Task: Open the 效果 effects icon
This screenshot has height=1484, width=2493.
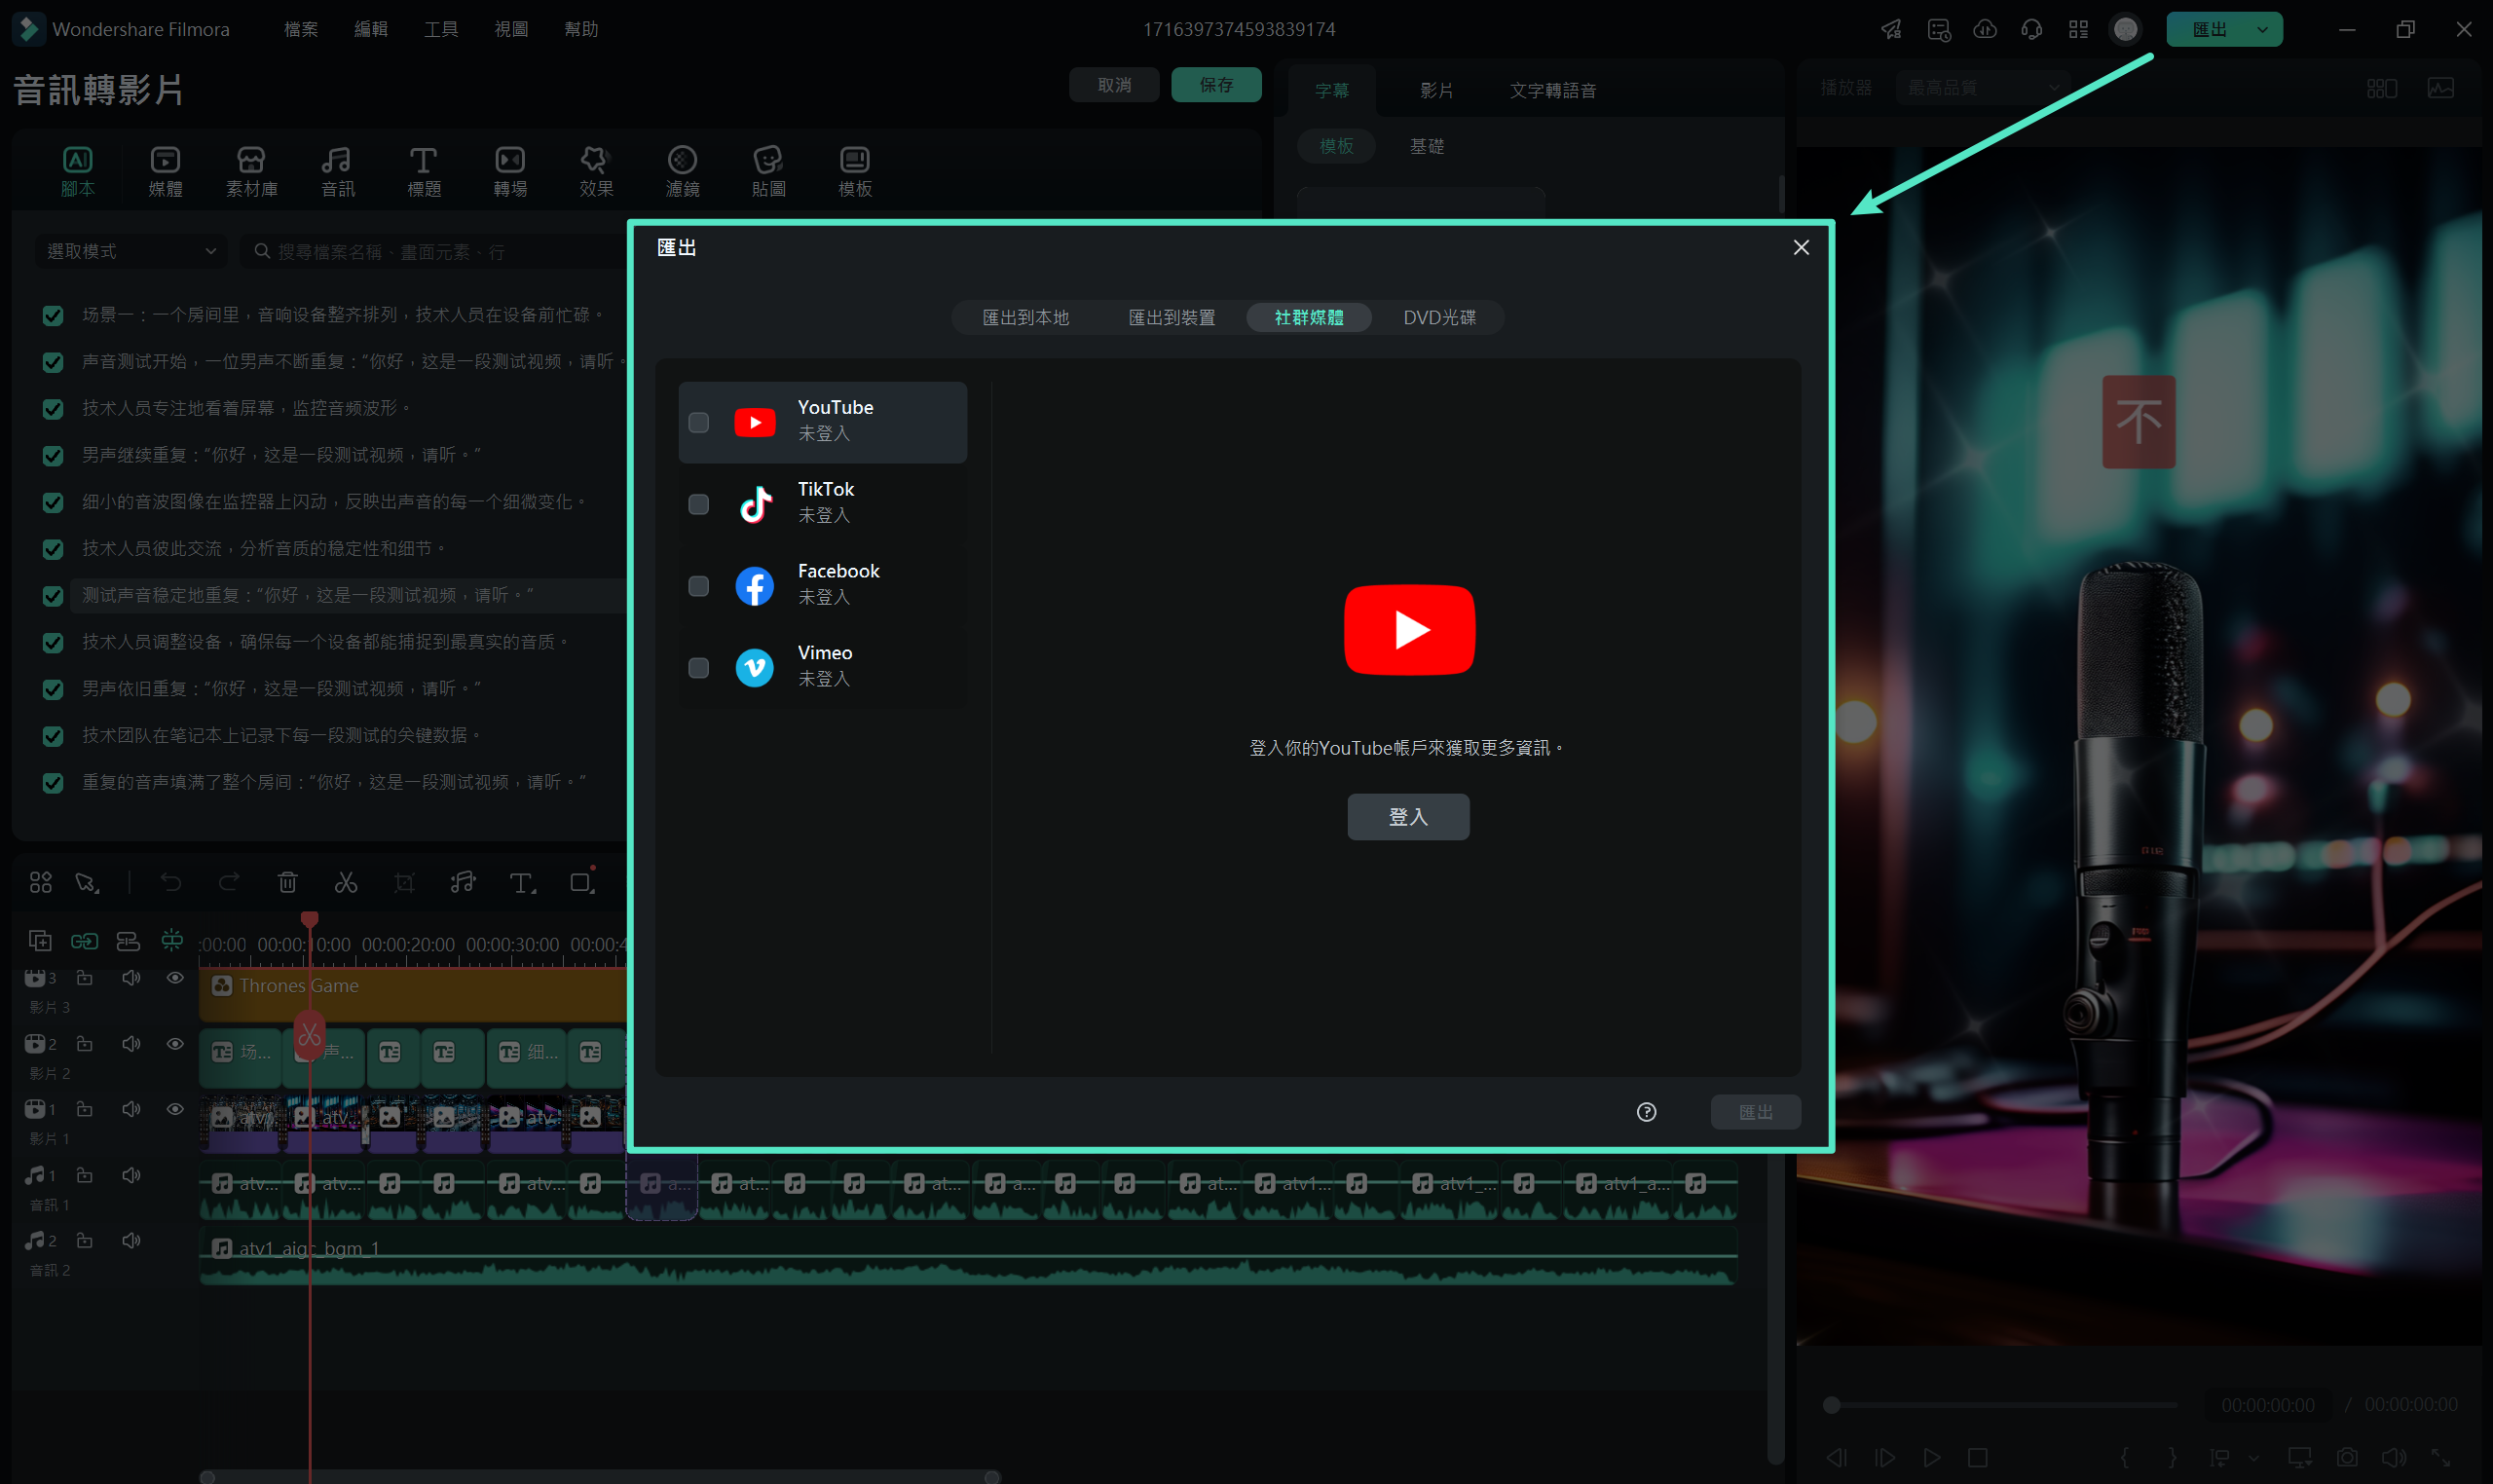Action: tap(596, 171)
